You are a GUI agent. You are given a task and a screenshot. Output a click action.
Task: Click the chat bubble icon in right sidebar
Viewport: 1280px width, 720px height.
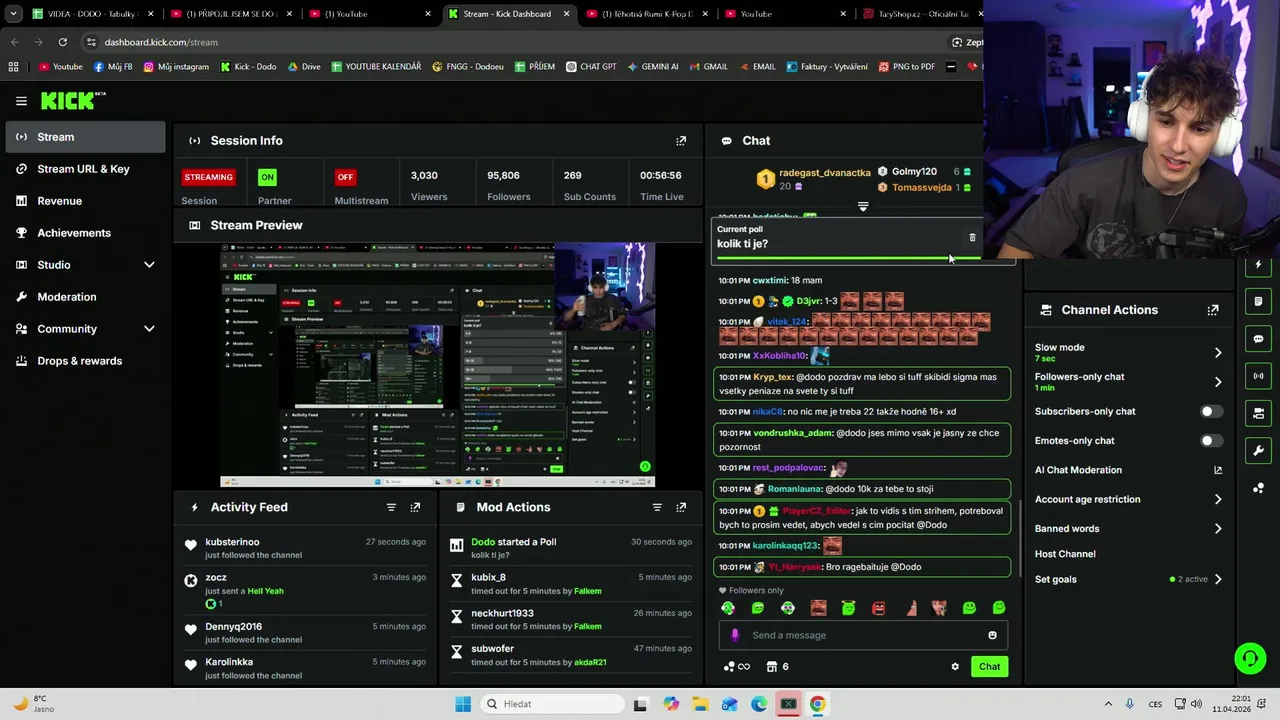coord(1258,339)
